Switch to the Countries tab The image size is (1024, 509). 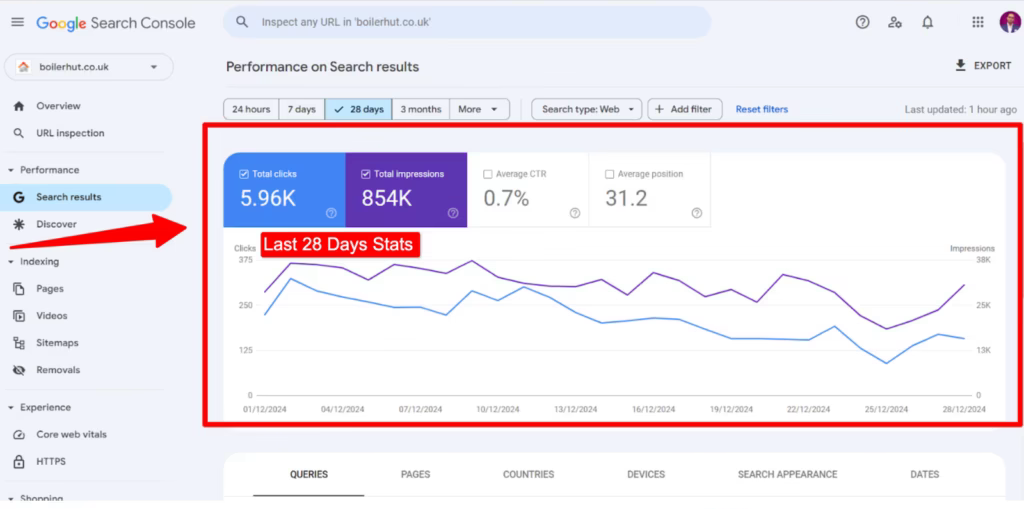tap(528, 474)
